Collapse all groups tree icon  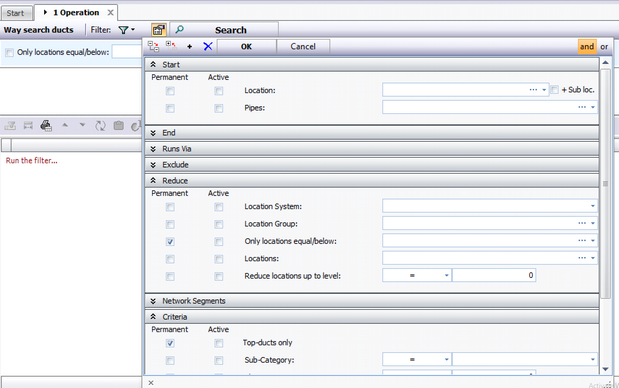pos(153,47)
